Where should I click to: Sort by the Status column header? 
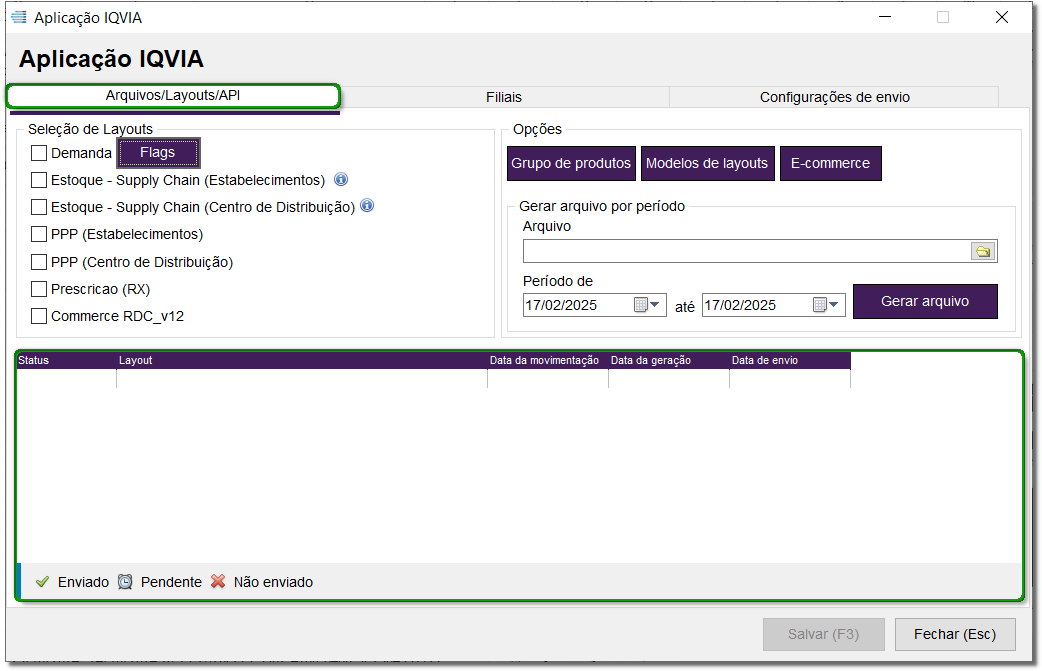pyautogui.click(x=66, y=360)
